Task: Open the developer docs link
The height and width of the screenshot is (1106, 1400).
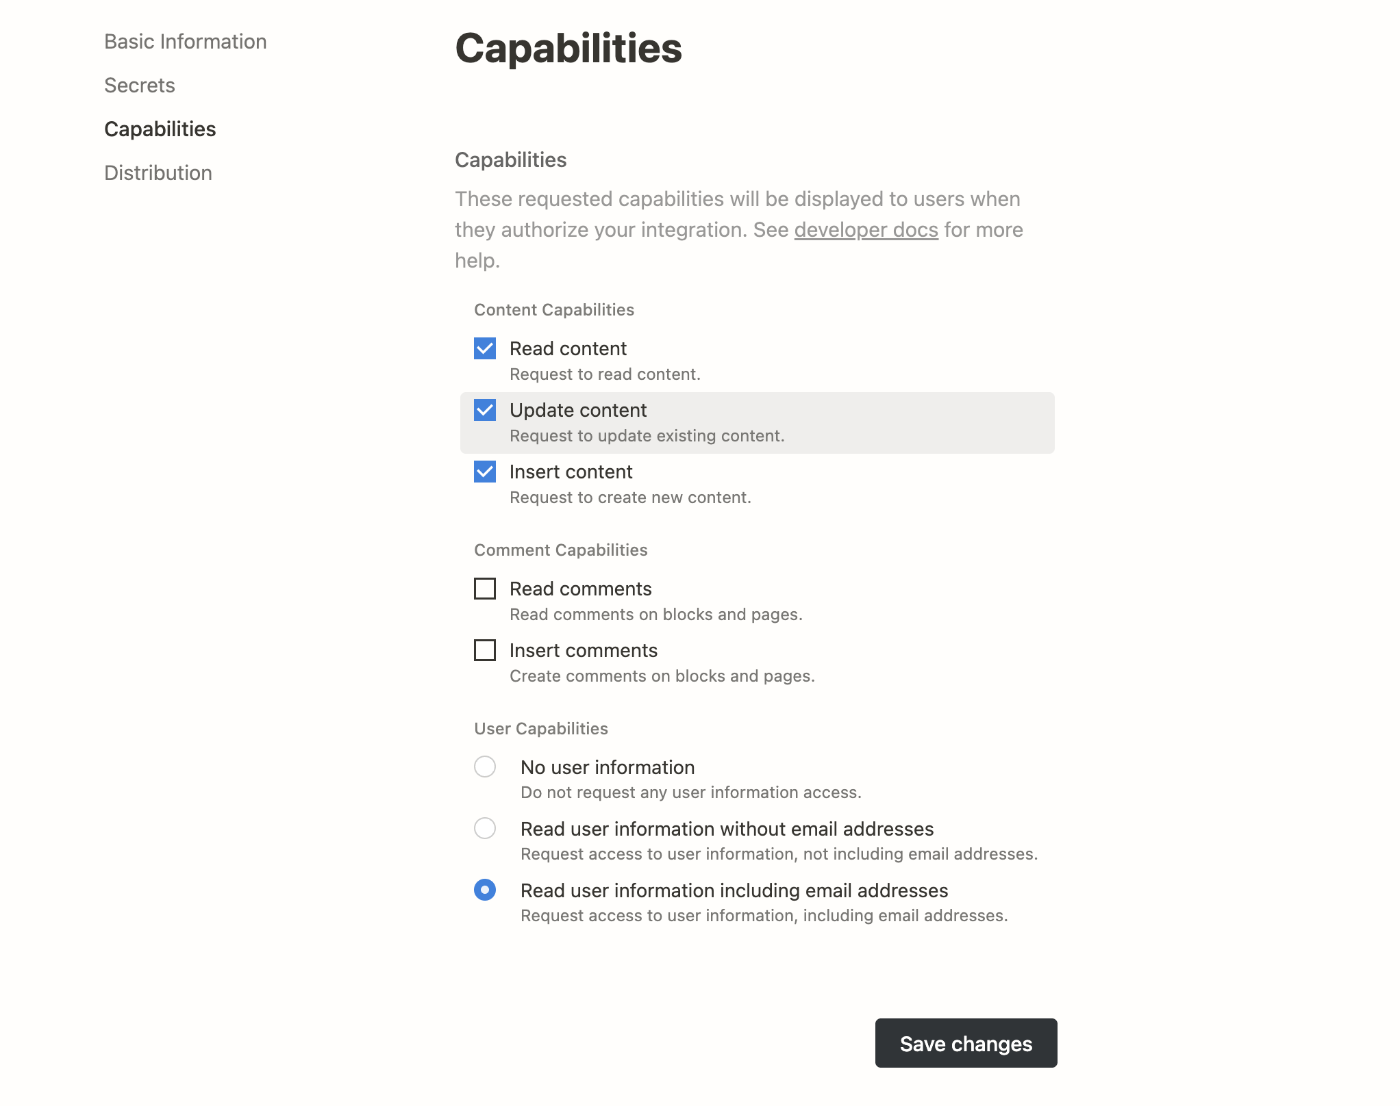Action: pyautogui.click(x=866, y=230)
